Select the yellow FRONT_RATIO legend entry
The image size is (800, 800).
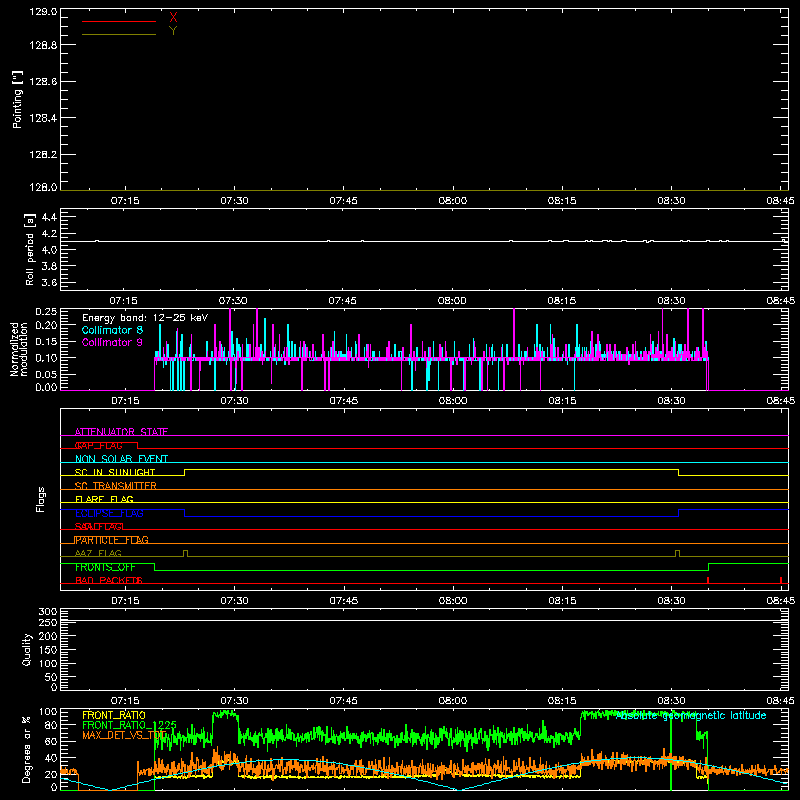(114, 715)
